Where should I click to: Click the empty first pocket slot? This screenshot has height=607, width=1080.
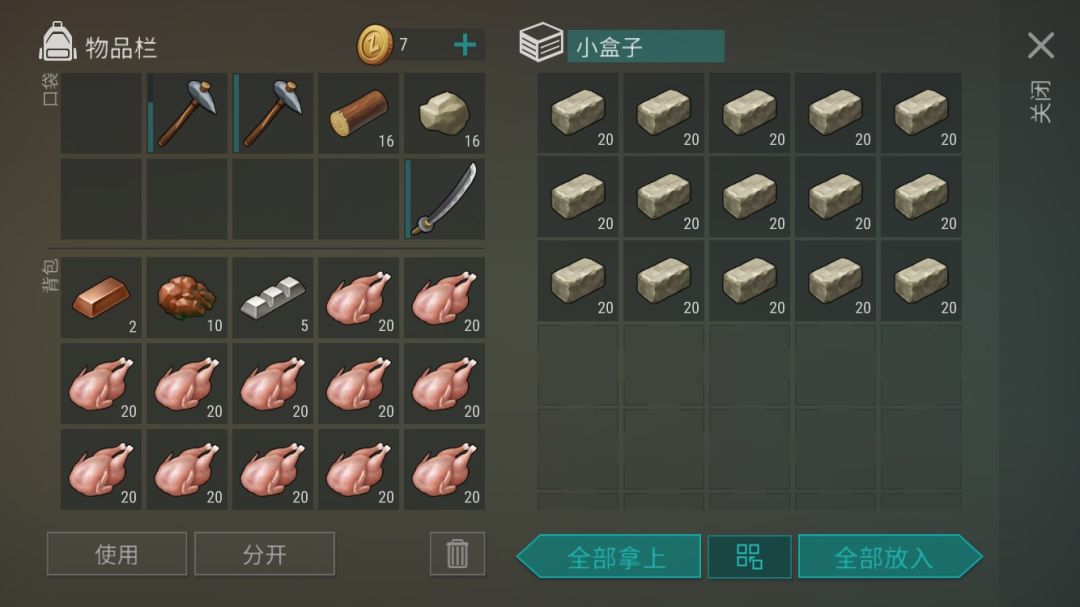click(x=101, y=114)
